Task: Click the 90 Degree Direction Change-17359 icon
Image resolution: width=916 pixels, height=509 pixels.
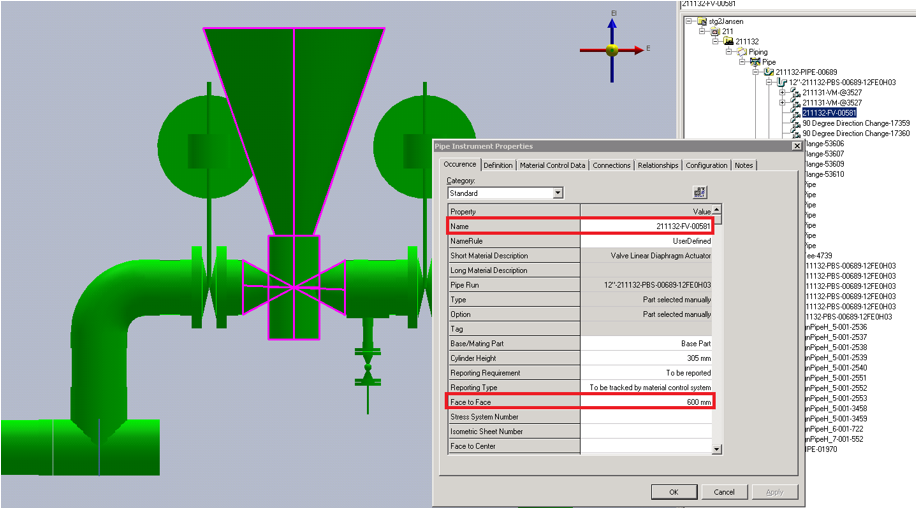Action: click(x=795, y=123)
